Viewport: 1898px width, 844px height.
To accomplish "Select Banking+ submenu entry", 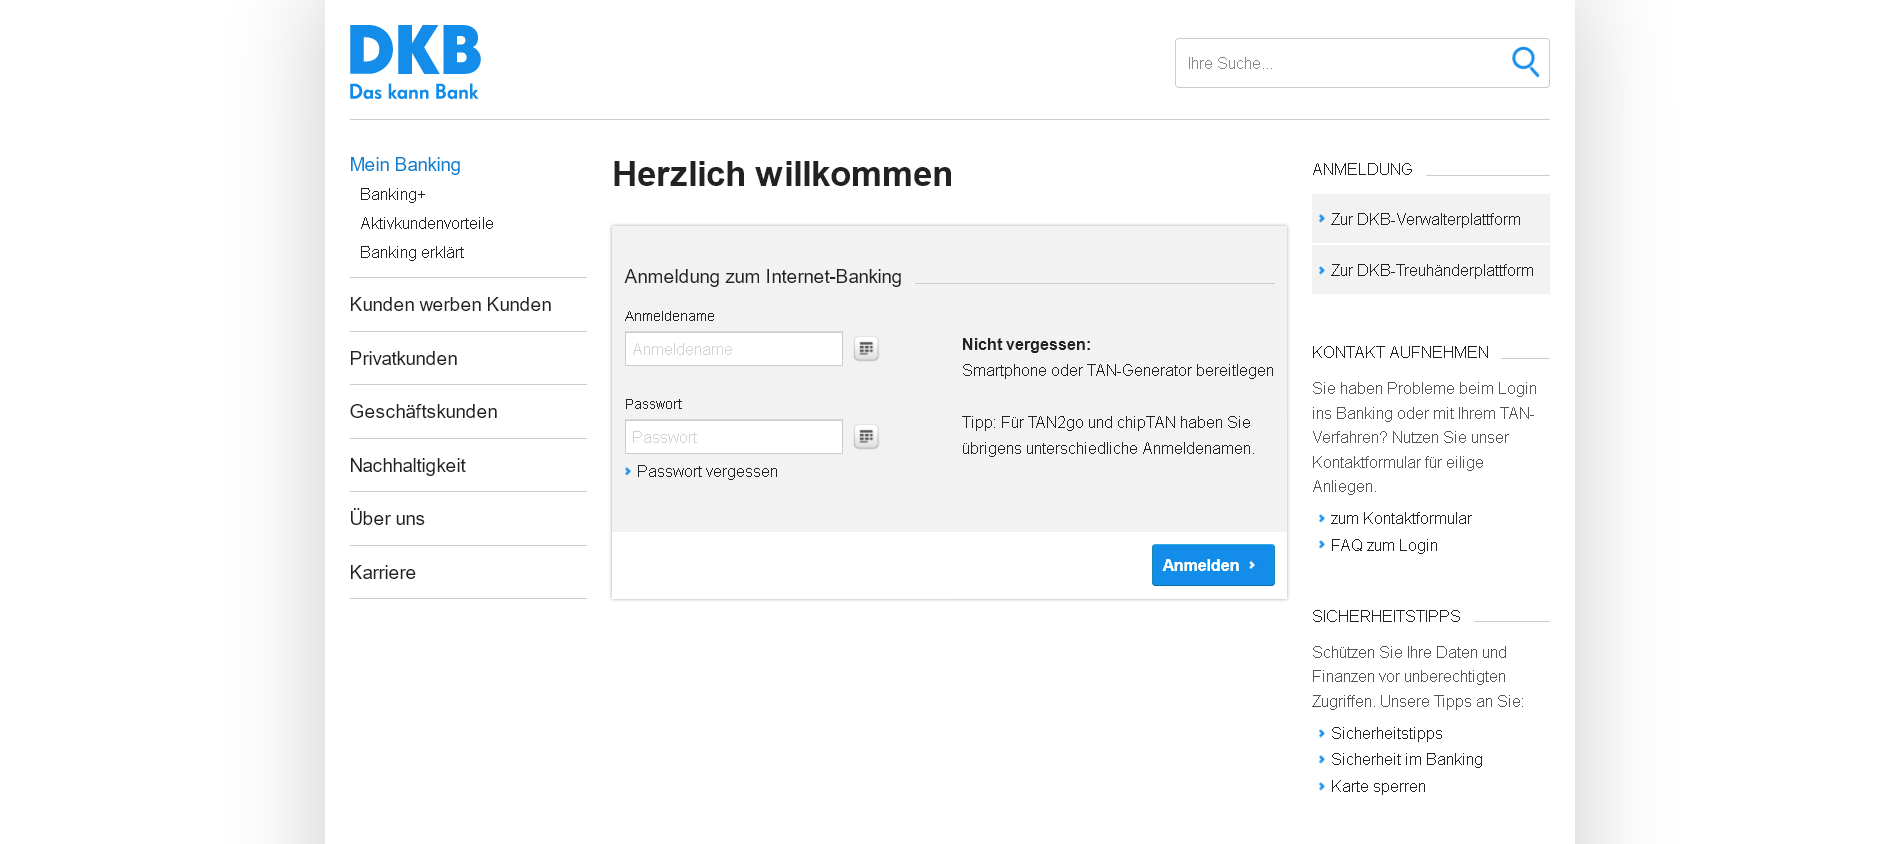I will (393, 194).
